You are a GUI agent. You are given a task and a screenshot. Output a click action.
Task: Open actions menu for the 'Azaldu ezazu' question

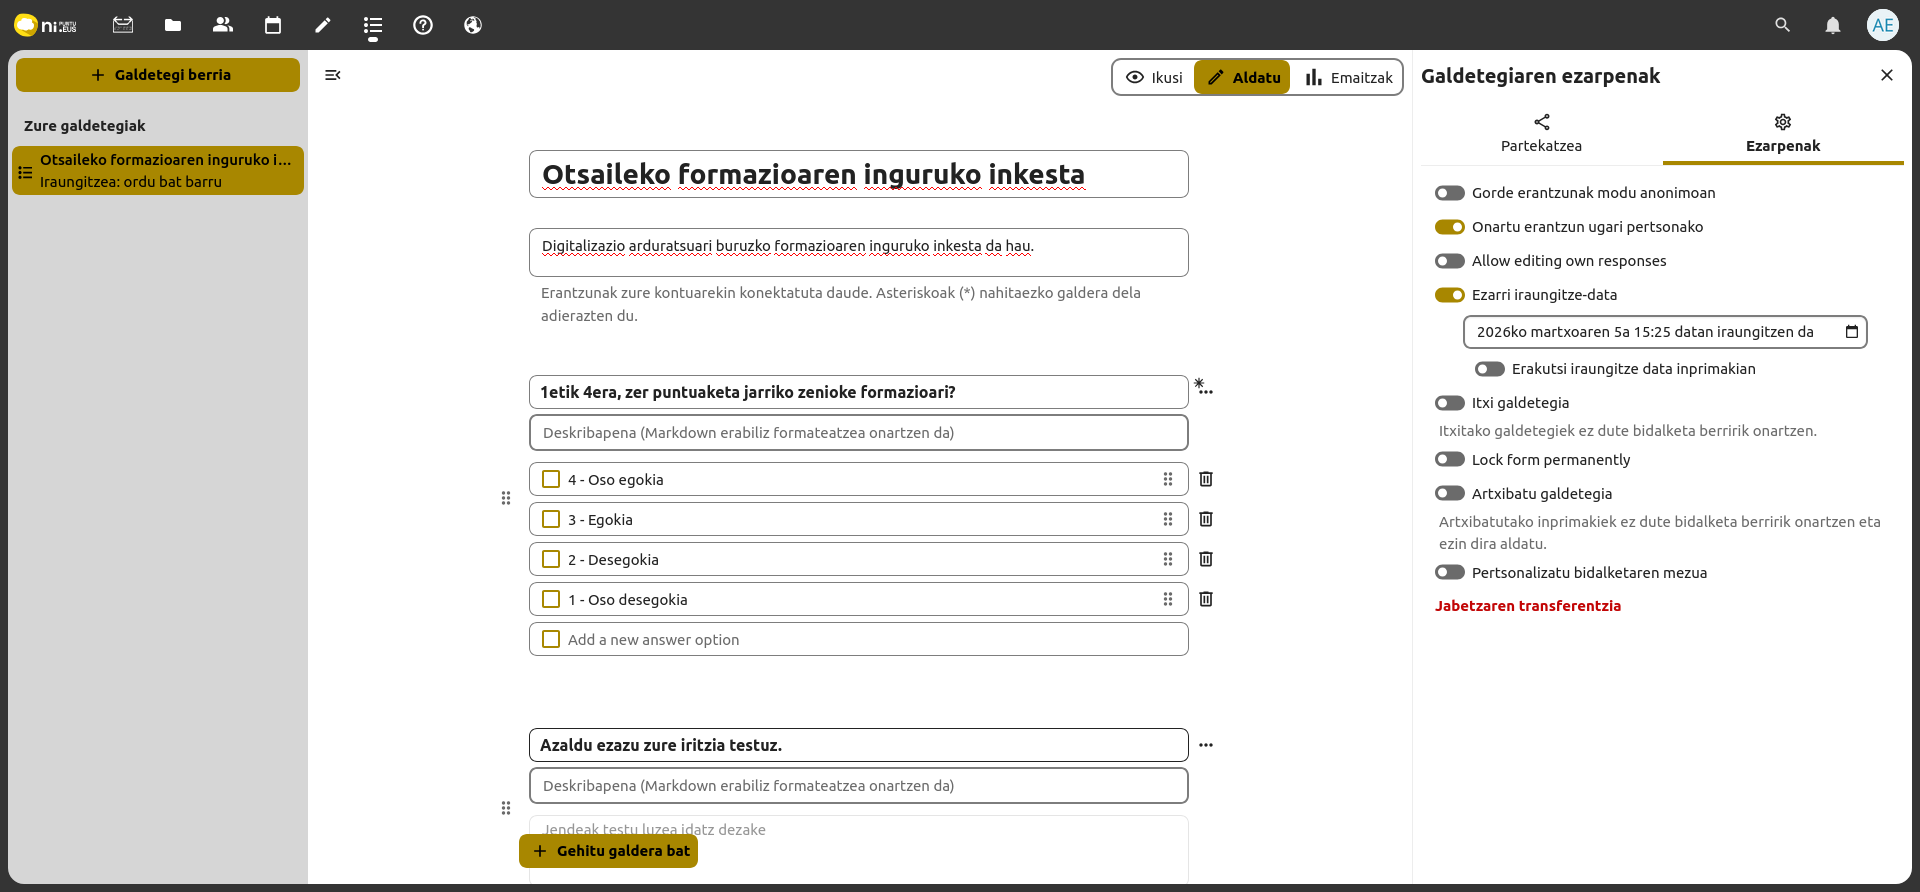coord(1206,745)
